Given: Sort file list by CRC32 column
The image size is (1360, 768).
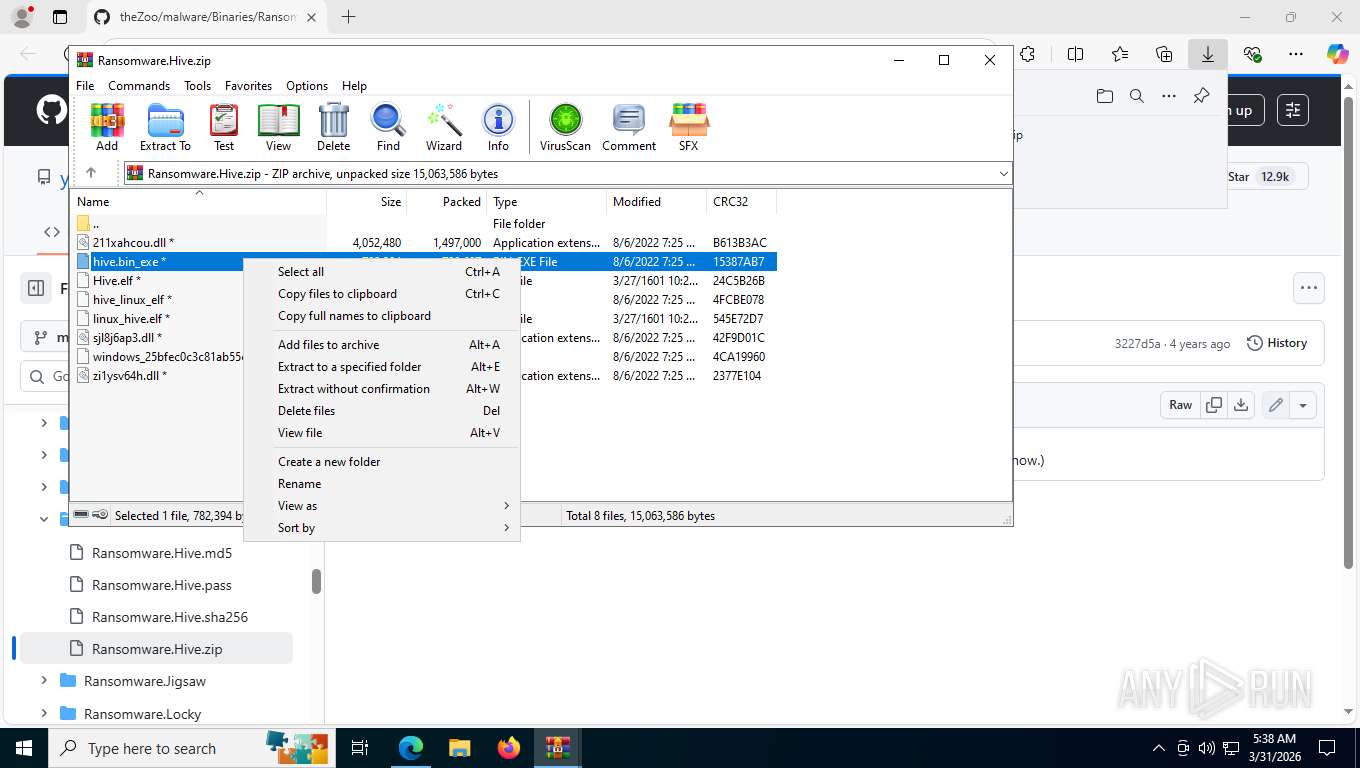Looking at the screenshot, I should 741,202.
